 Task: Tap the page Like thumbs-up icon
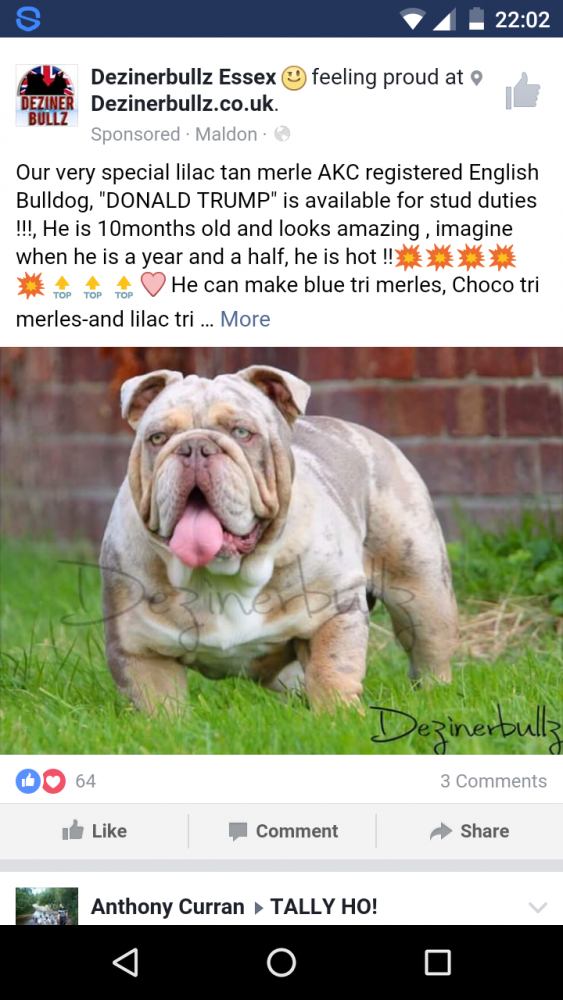523,91
